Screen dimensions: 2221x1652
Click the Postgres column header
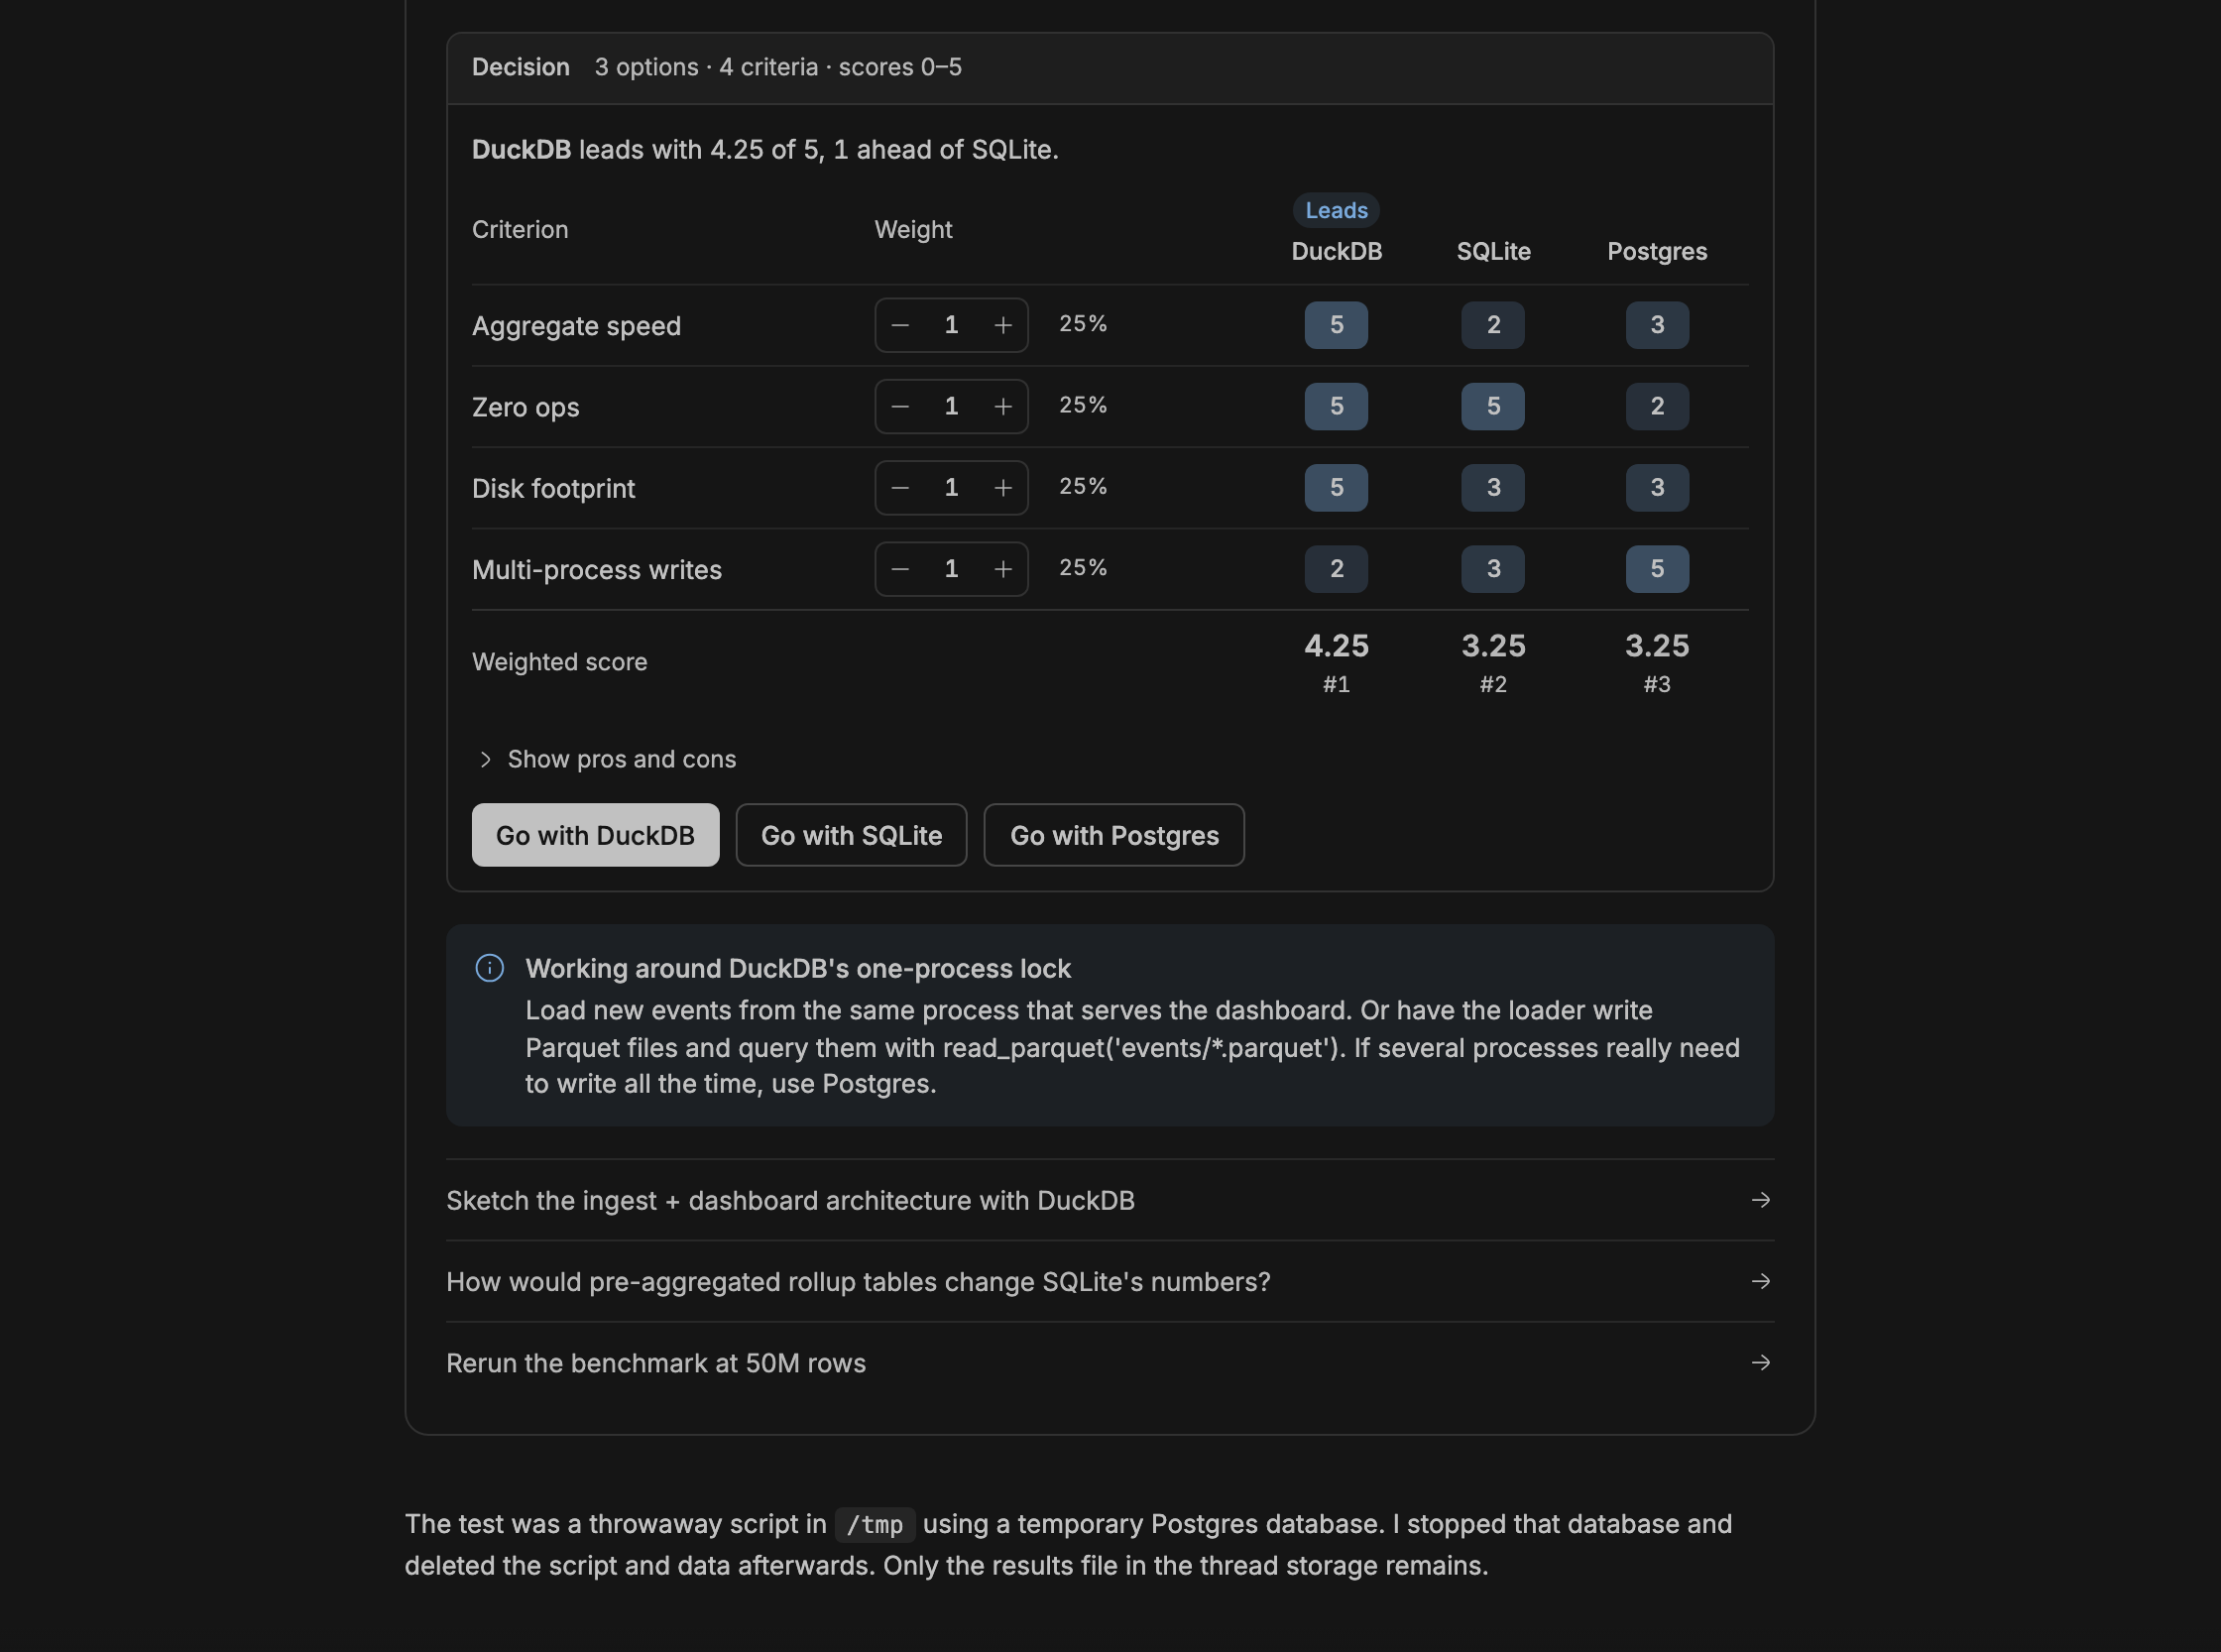click(1657, 251)
